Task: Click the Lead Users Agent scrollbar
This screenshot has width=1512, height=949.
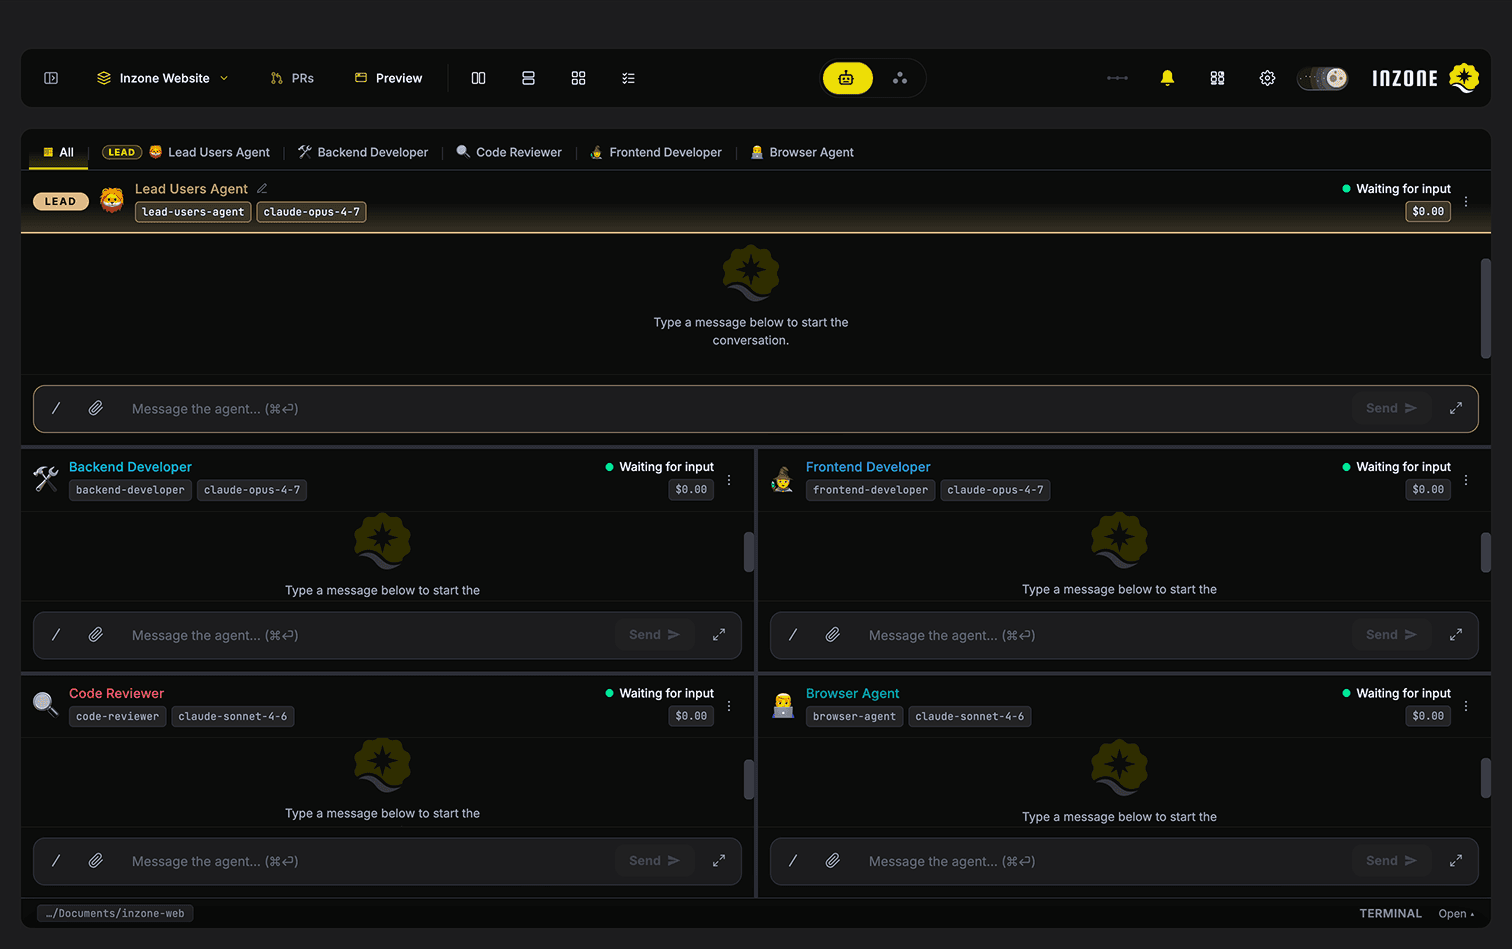Action: [x=1486, y=308]
